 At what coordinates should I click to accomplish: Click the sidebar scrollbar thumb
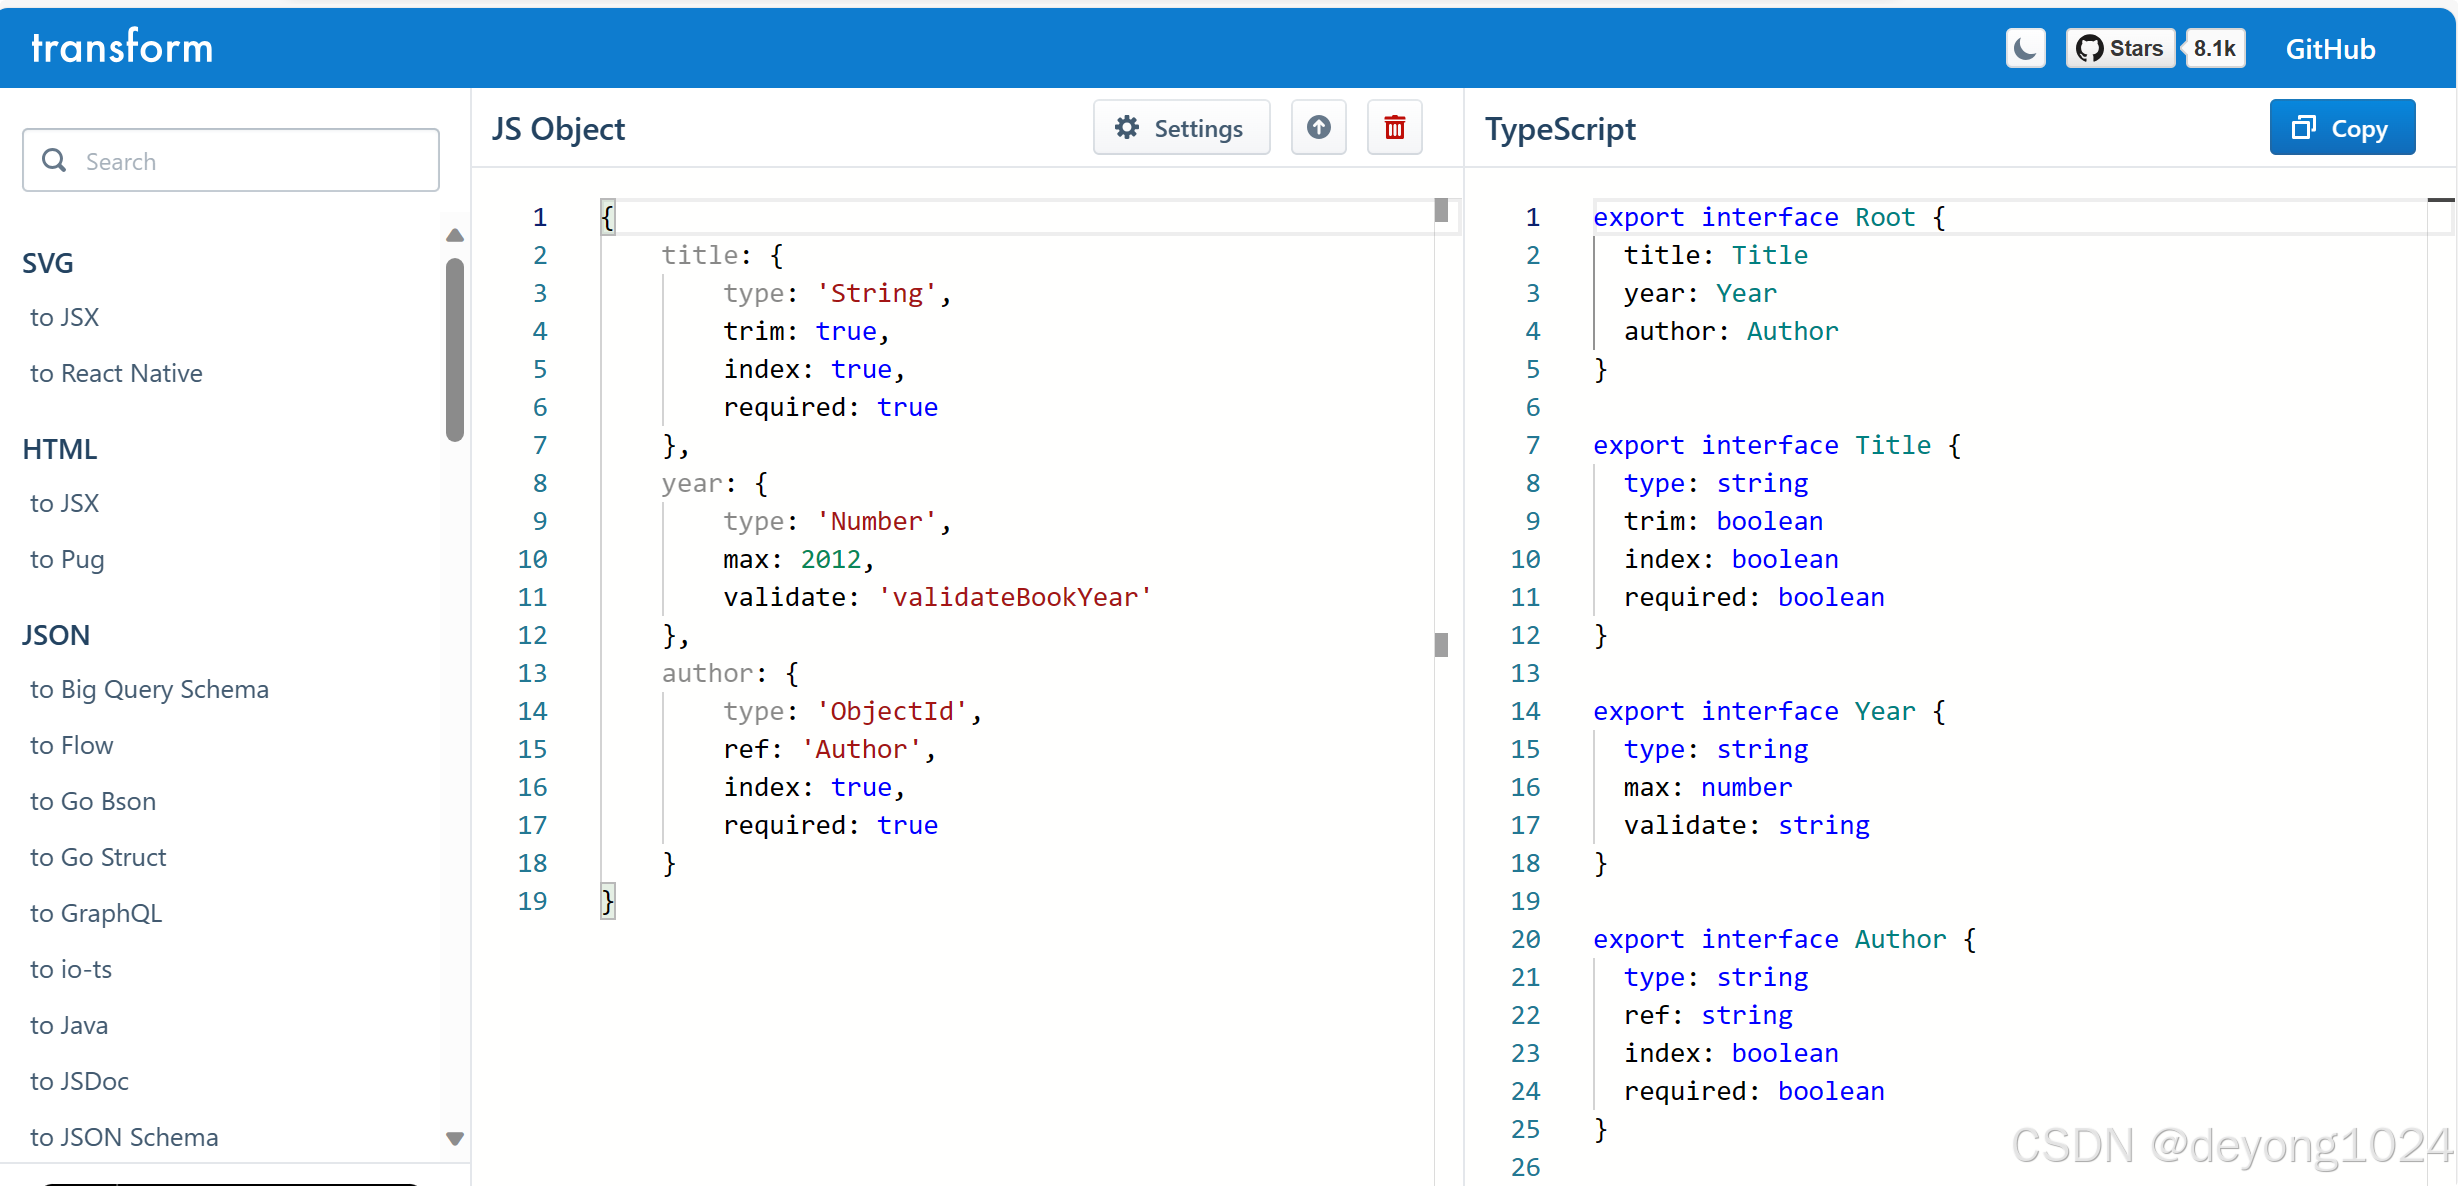455,350
